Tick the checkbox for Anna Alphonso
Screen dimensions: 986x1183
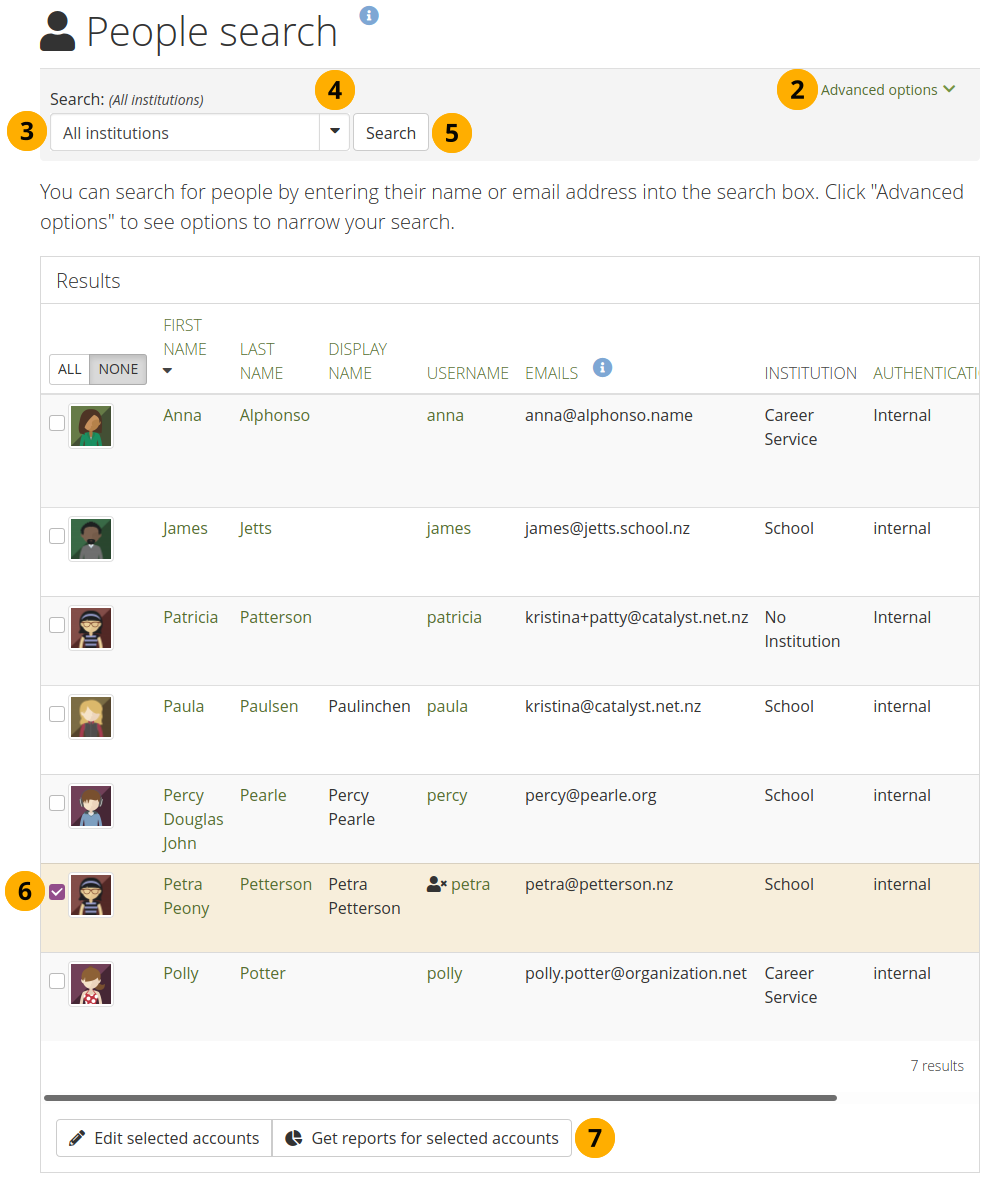[x=57, y=423]
